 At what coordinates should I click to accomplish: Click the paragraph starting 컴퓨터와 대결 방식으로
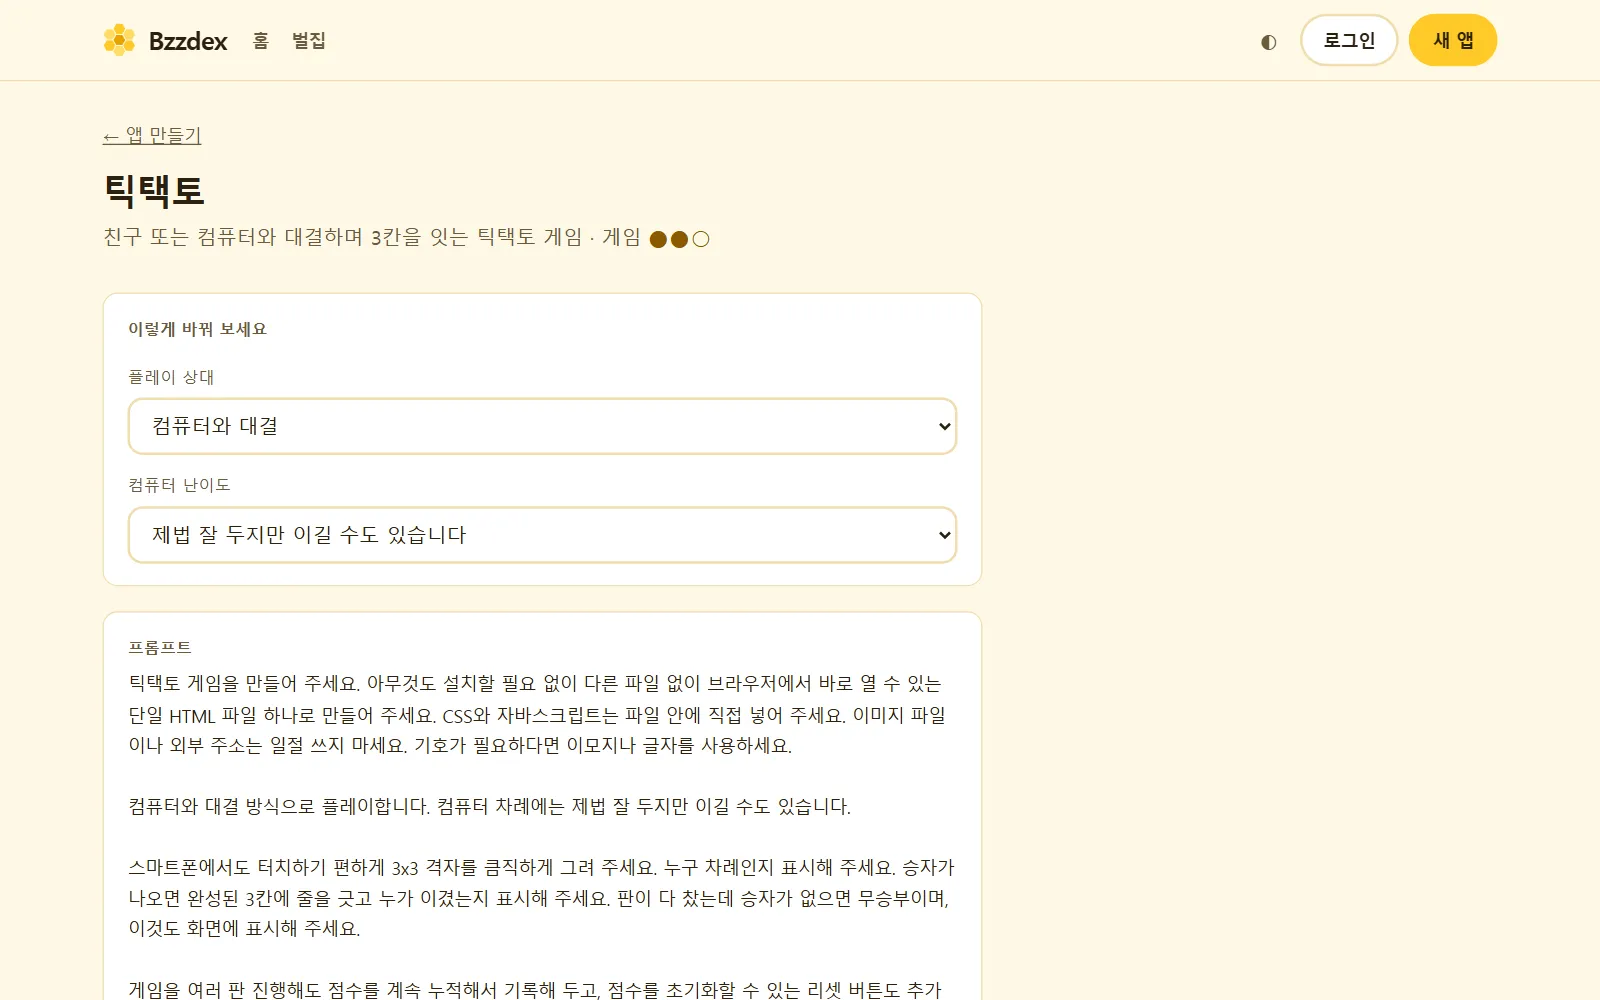(490, 806)
